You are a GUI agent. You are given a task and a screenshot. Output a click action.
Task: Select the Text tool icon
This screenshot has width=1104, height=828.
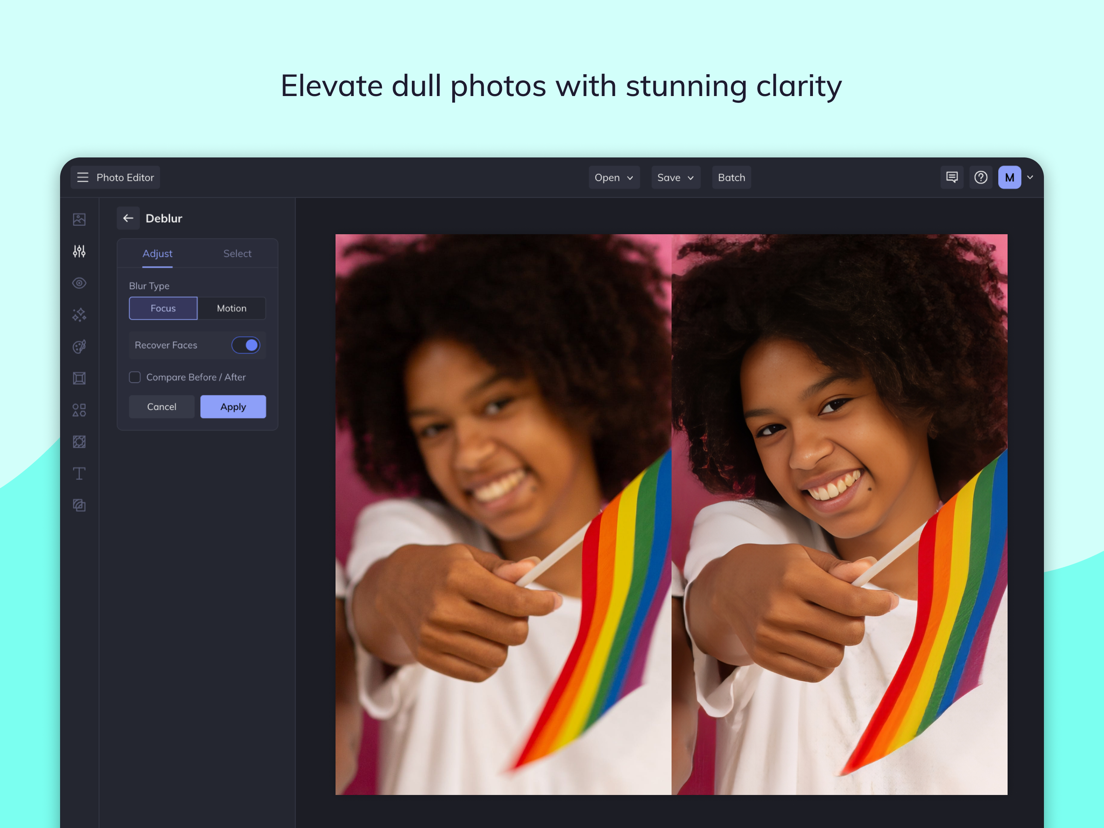(80, 473)
